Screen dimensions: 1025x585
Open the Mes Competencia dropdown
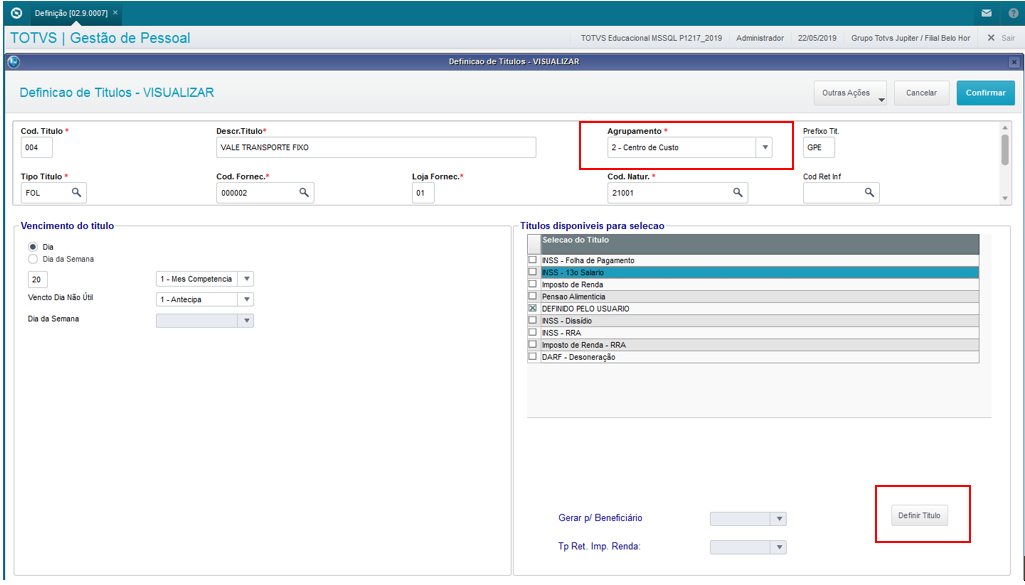click(x=246, y=278)
